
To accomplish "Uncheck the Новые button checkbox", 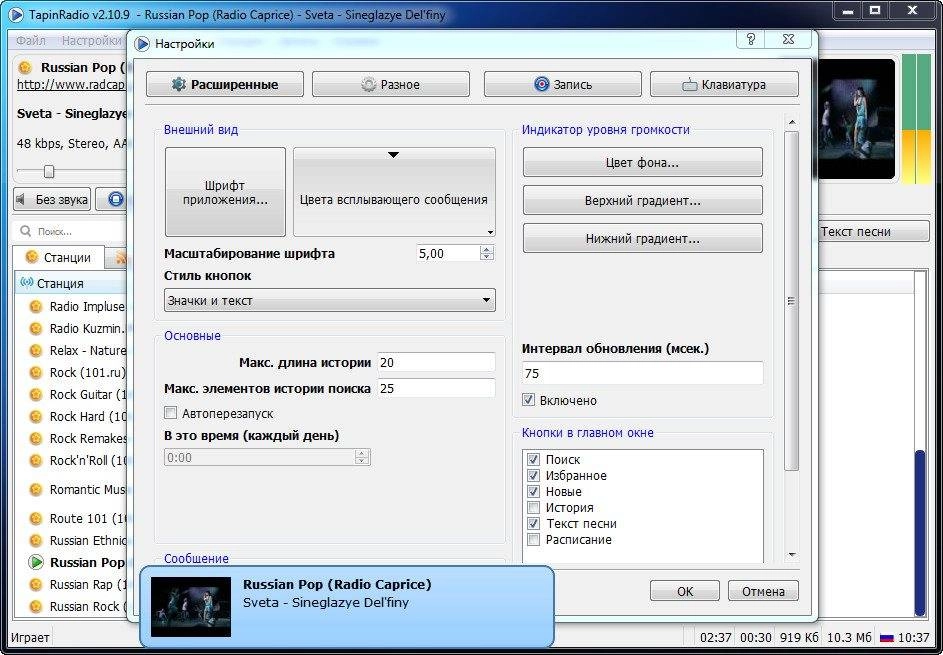I will coord(533,491).
